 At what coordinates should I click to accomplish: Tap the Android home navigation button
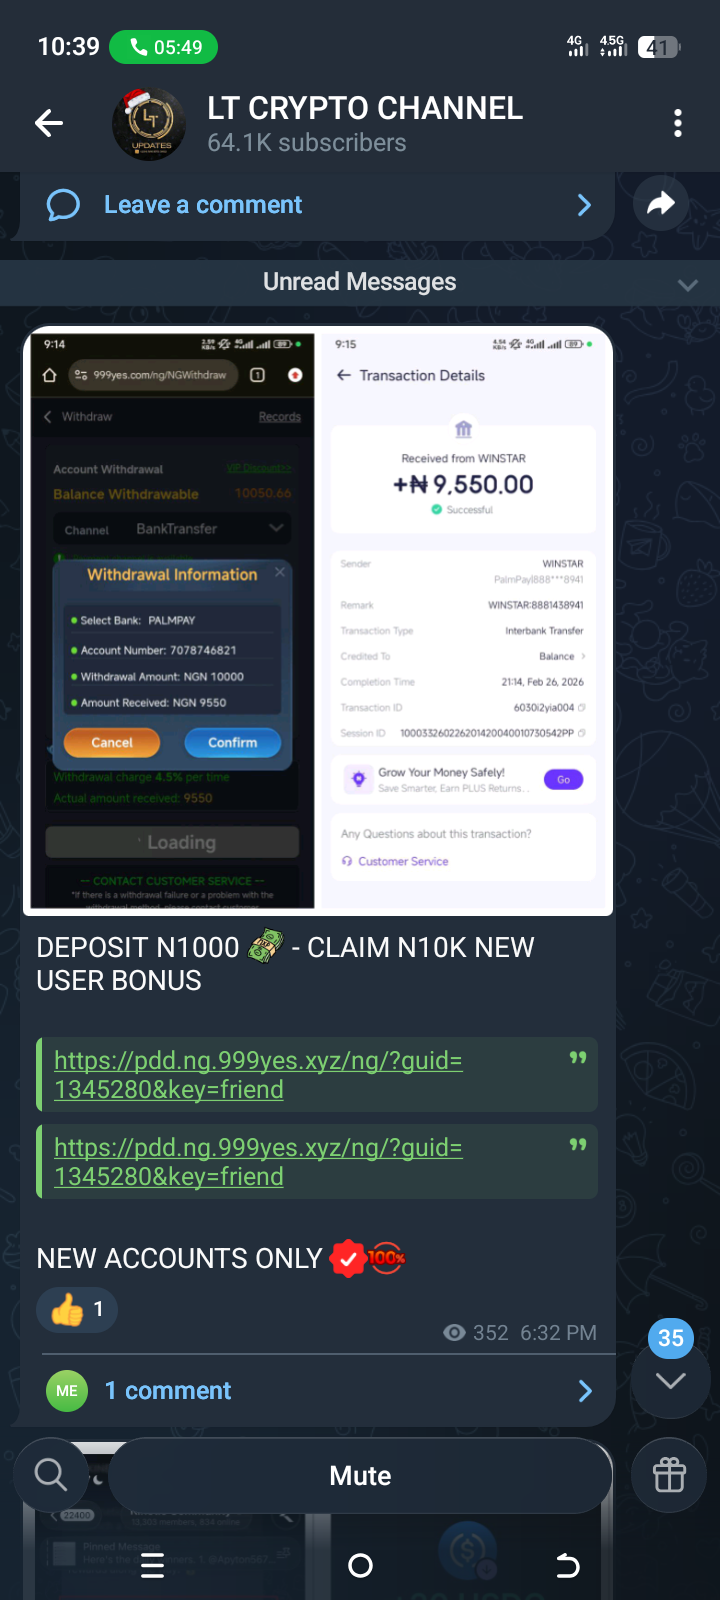click(x=360, y=1566)
